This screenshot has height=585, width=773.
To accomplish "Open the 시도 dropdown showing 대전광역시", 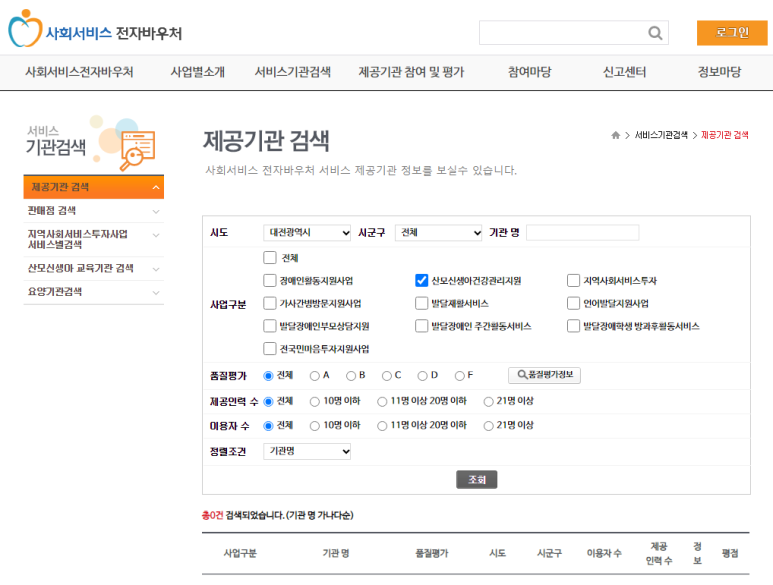I will tap(307, 233).
